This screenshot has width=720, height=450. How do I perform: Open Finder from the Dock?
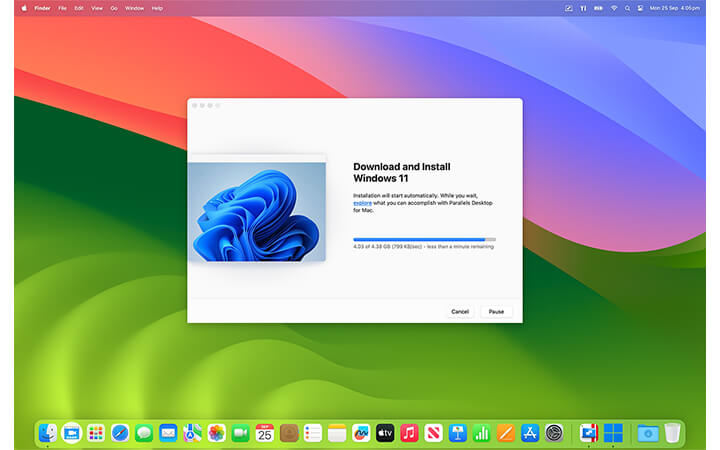(x=47, y=433)
